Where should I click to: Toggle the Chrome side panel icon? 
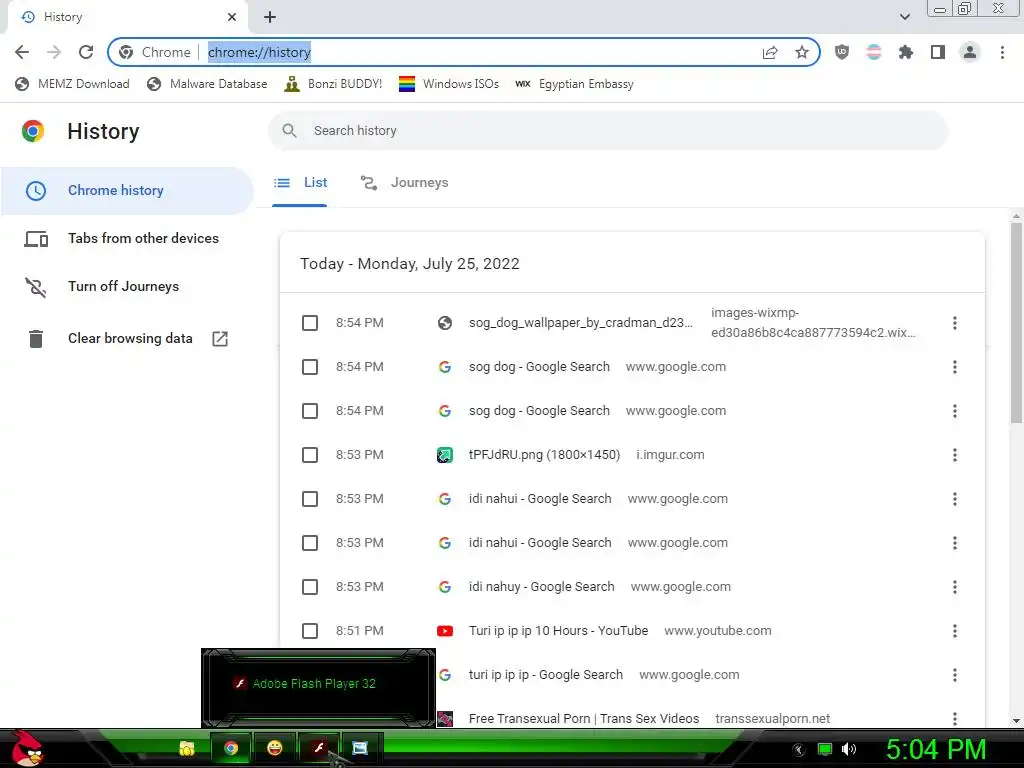(x=938, y=52)
